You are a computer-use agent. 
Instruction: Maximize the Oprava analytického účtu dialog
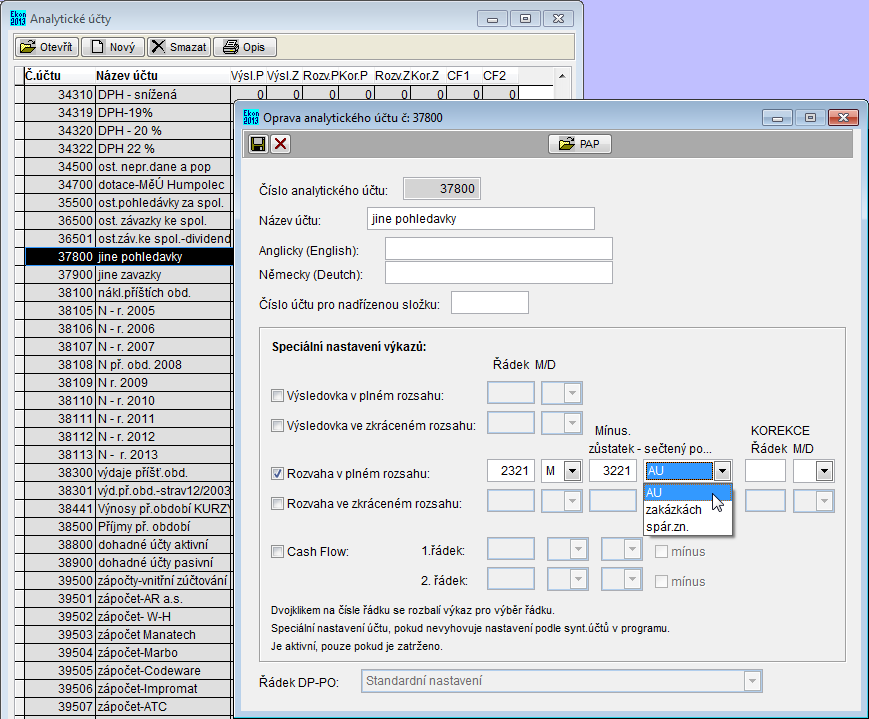pos(810,118)
